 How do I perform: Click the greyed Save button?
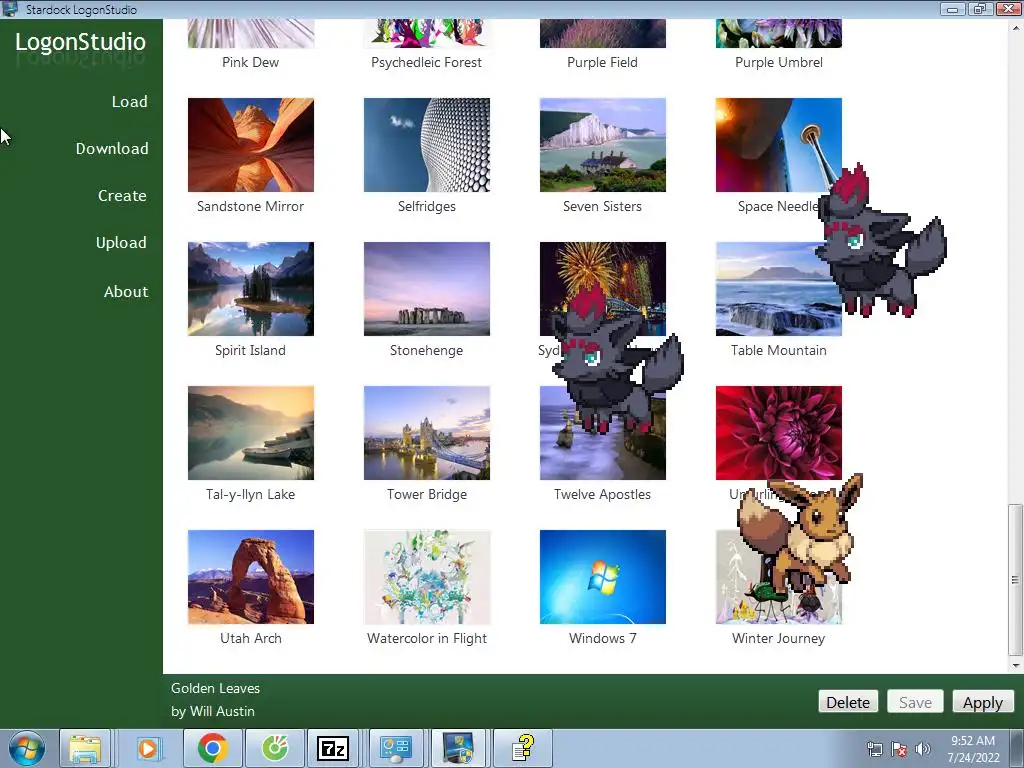click(x=915, y=702)
